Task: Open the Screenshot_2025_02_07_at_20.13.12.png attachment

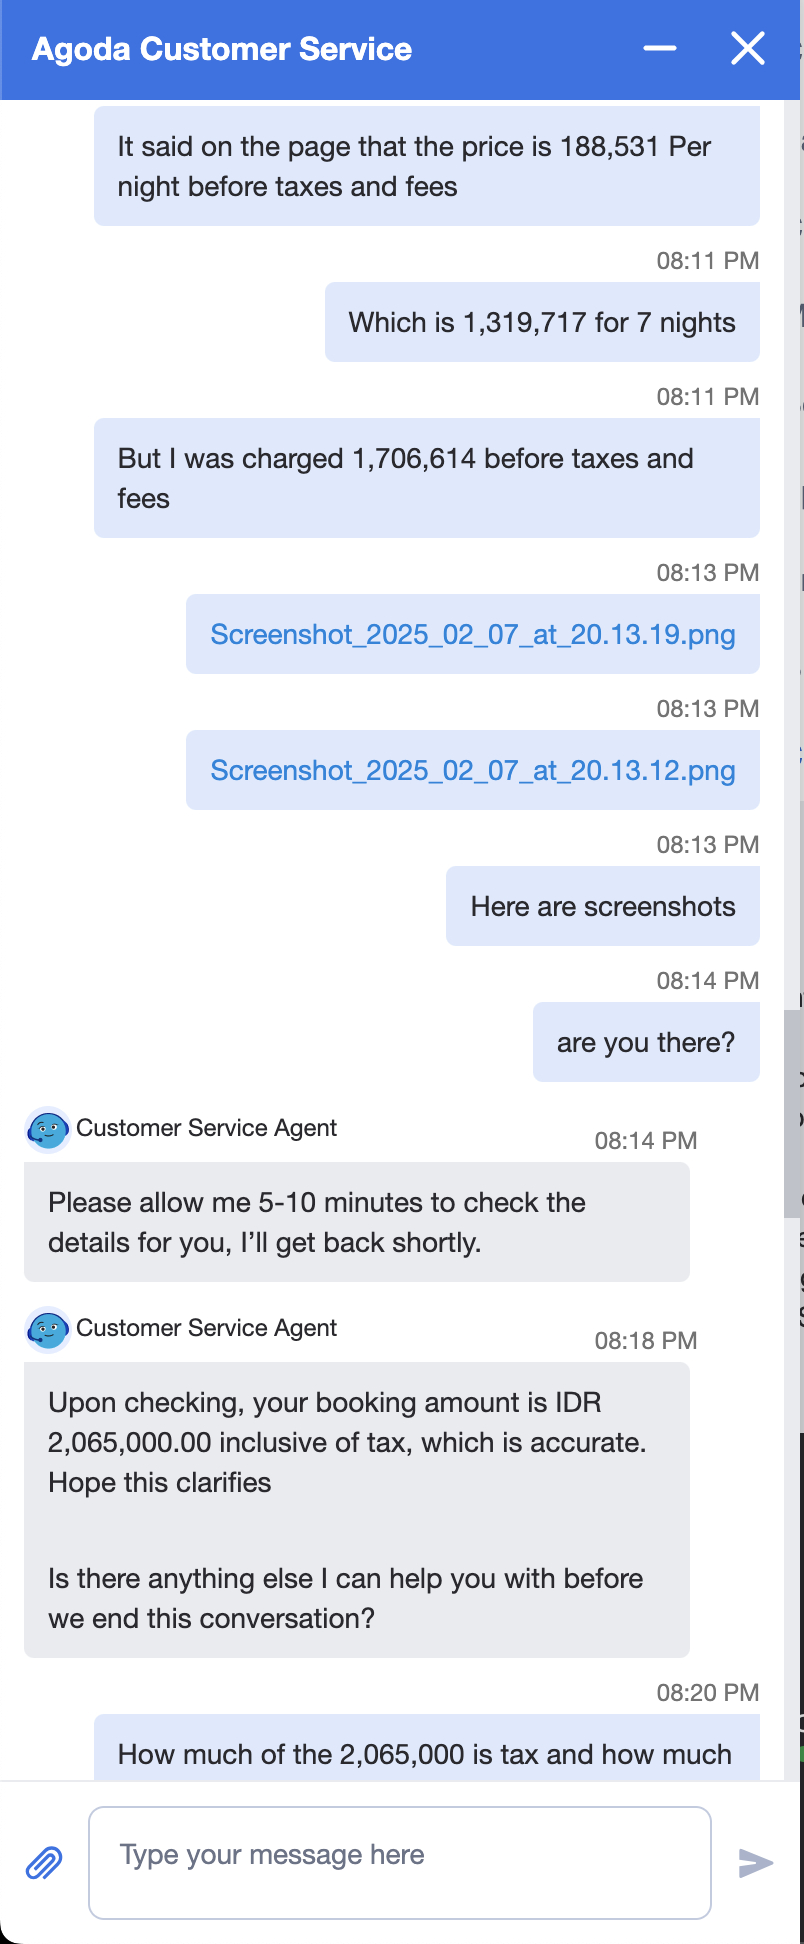Action: pos(473,770)
